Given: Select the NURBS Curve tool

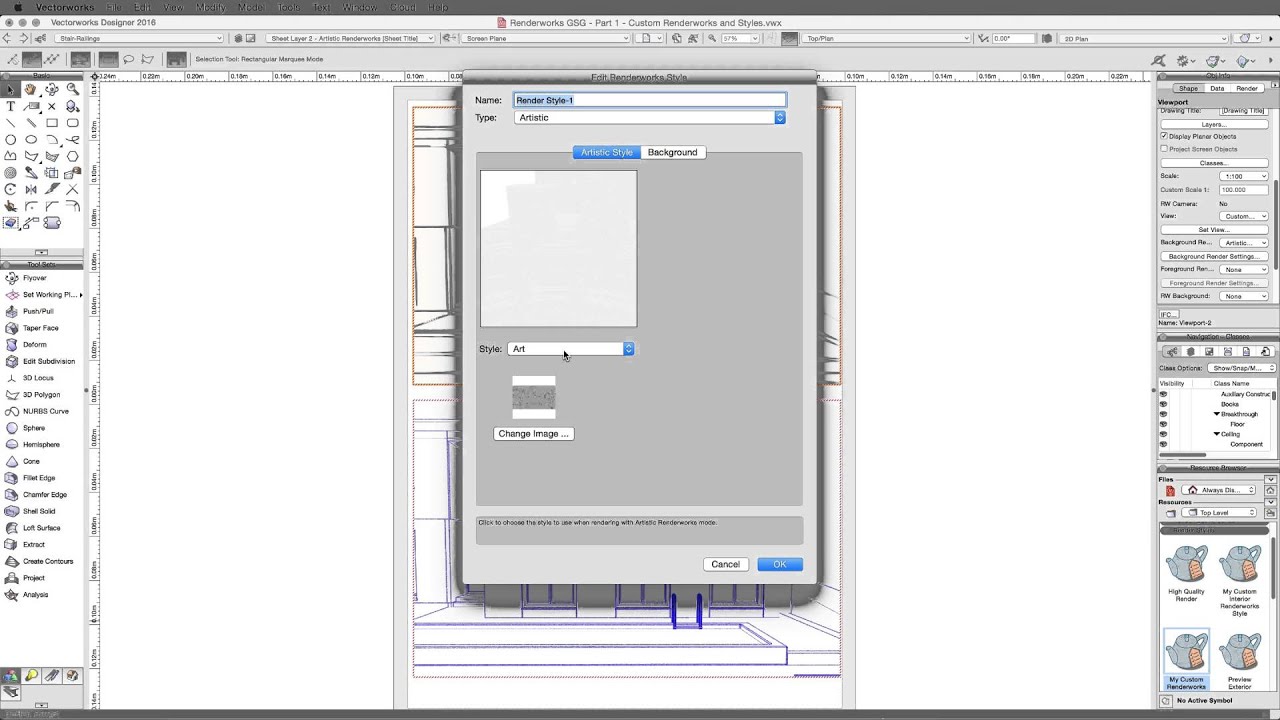Looking at the screenshot, I should pos(45,411).
